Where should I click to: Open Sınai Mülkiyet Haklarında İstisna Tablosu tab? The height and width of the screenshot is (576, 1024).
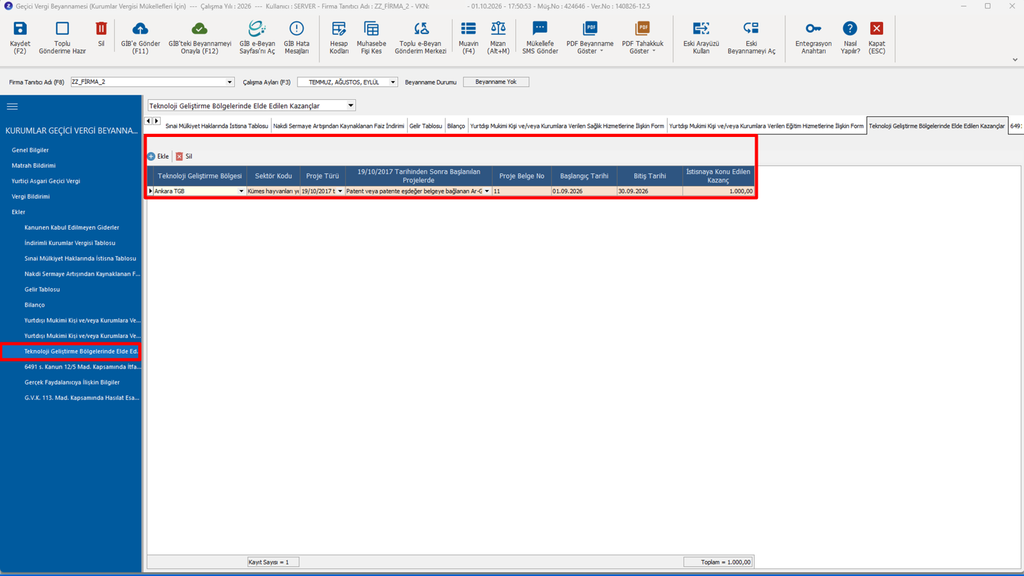[216, 126]
